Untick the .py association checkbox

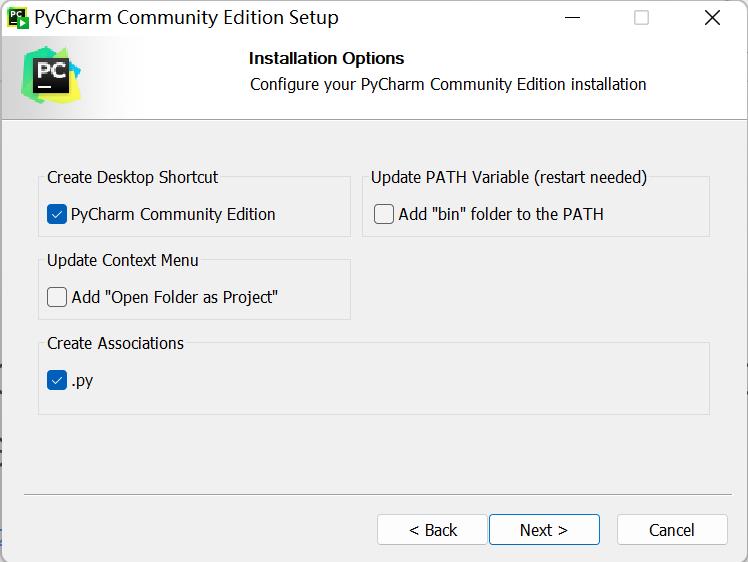pyautogui.click(x=57, y=380)
